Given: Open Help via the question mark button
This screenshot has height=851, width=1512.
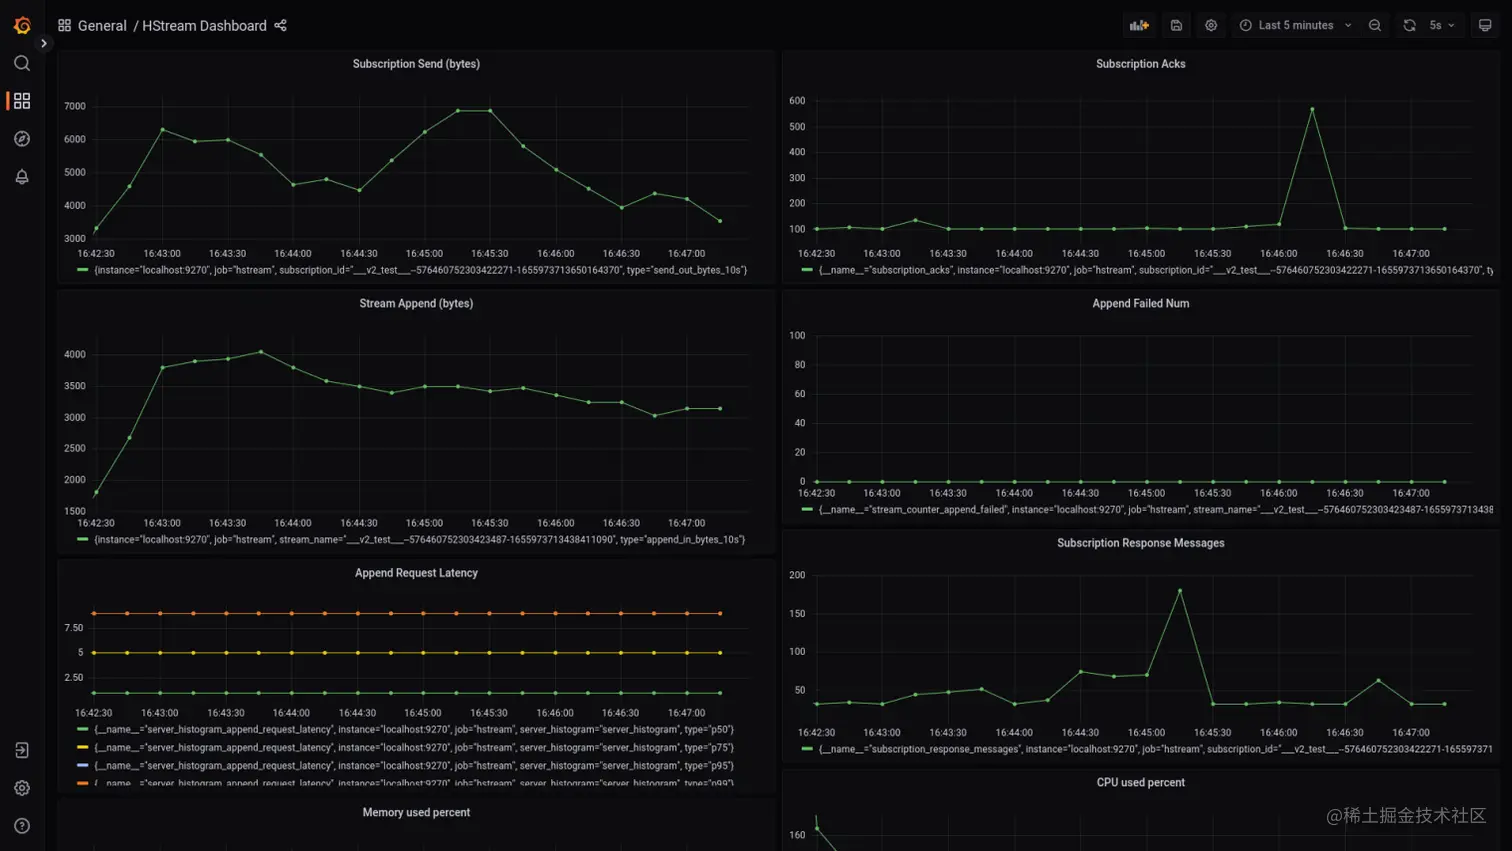Looking at the screenshot, I should tap(22, 825).
